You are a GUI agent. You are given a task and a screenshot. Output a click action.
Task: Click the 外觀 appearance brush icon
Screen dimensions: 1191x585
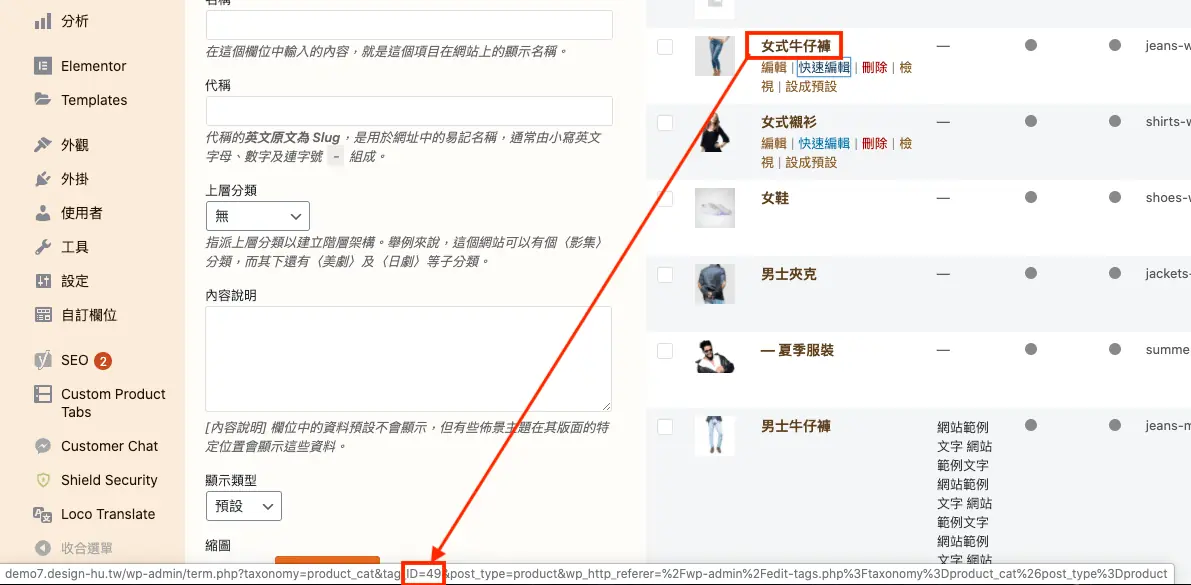coord(43,145)
